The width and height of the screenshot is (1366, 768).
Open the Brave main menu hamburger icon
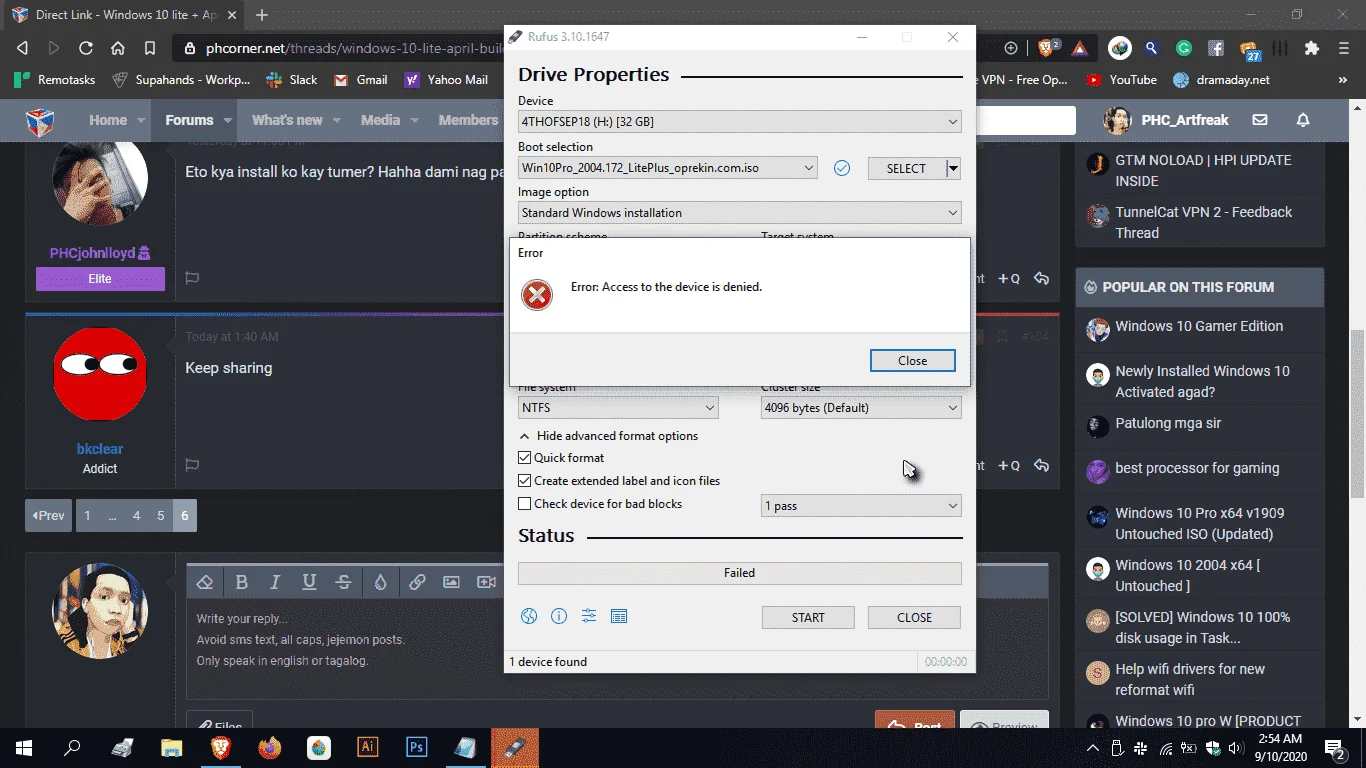tap(1344, 48)
